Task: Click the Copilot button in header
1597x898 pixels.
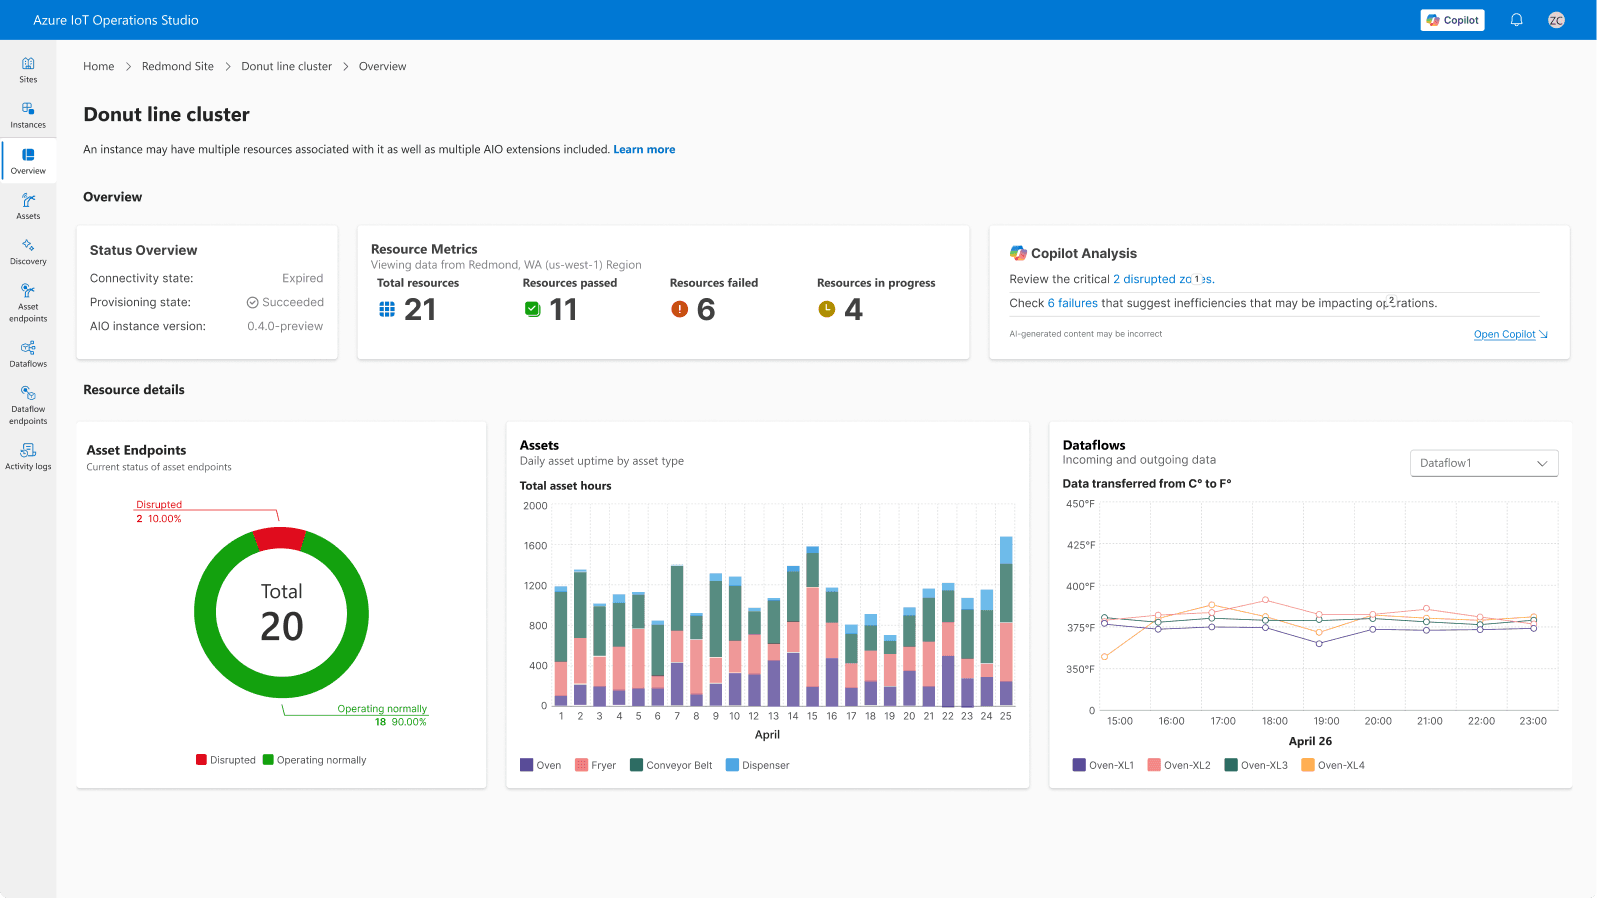Action: pyautogui.click(x=1452, y=20)
